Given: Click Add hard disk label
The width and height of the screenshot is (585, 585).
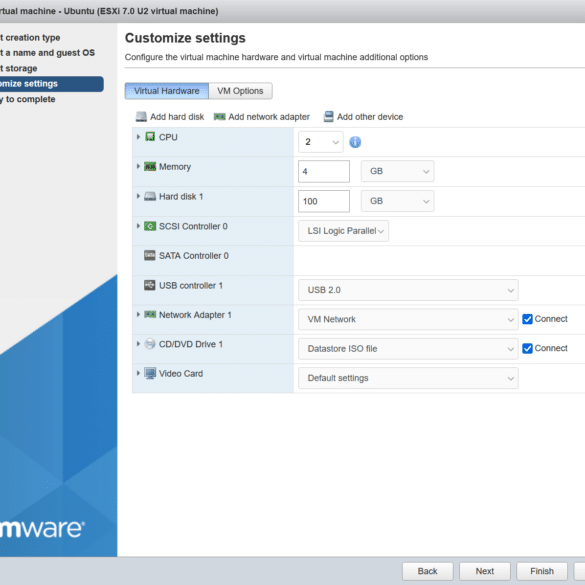Looking at the screenshot, I should [177, 117].
